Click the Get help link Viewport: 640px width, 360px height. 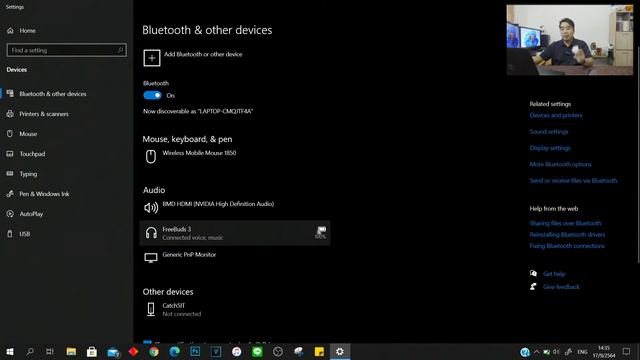554,274
